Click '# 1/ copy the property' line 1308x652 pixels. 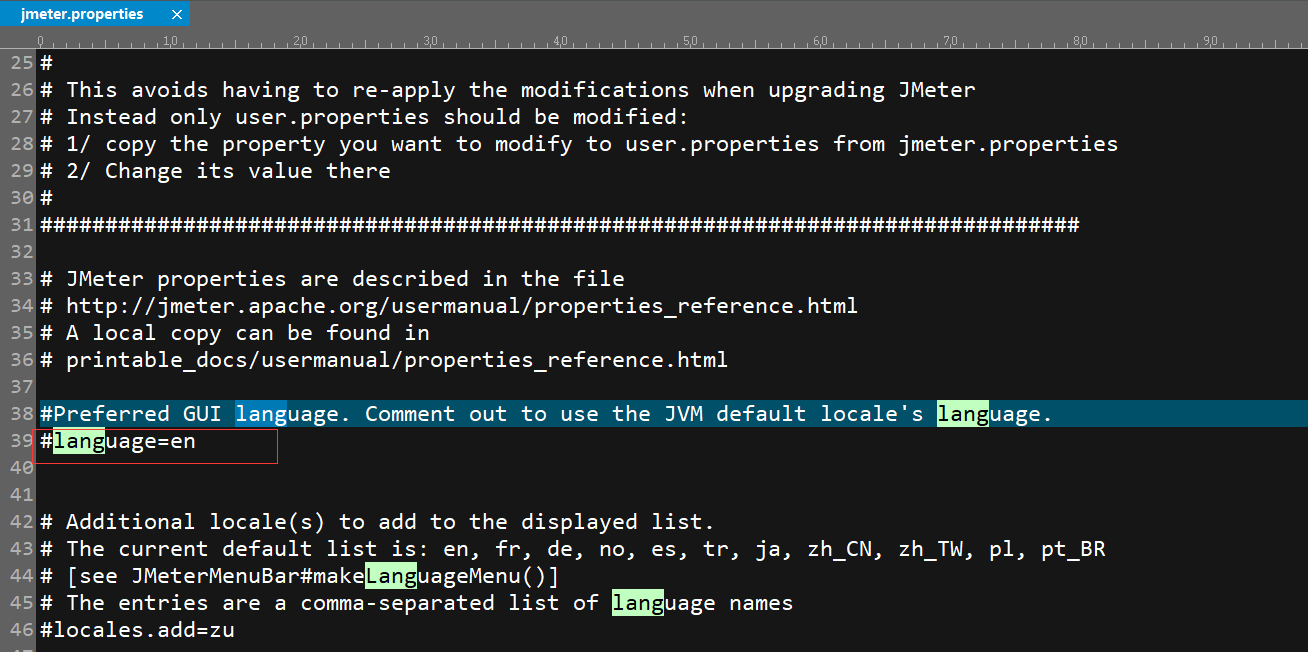point(579,144)
